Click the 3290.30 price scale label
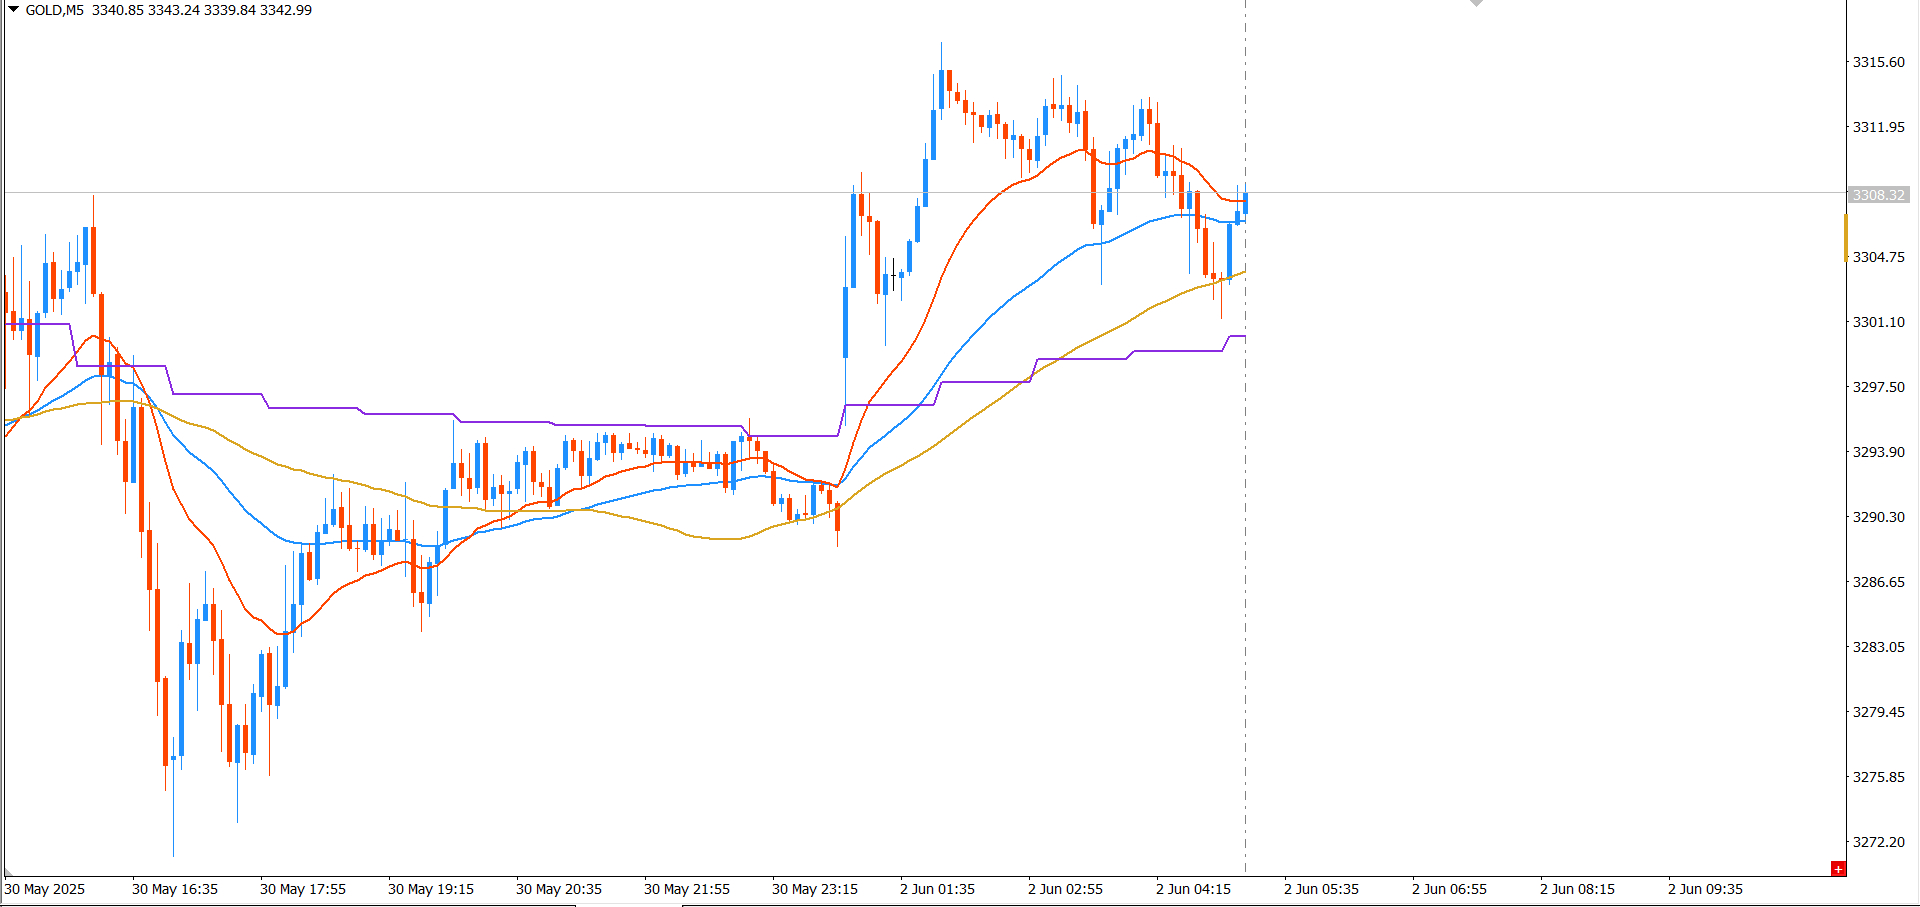Viewport: 1920px width, 907px height. (x=1879, y=517)
